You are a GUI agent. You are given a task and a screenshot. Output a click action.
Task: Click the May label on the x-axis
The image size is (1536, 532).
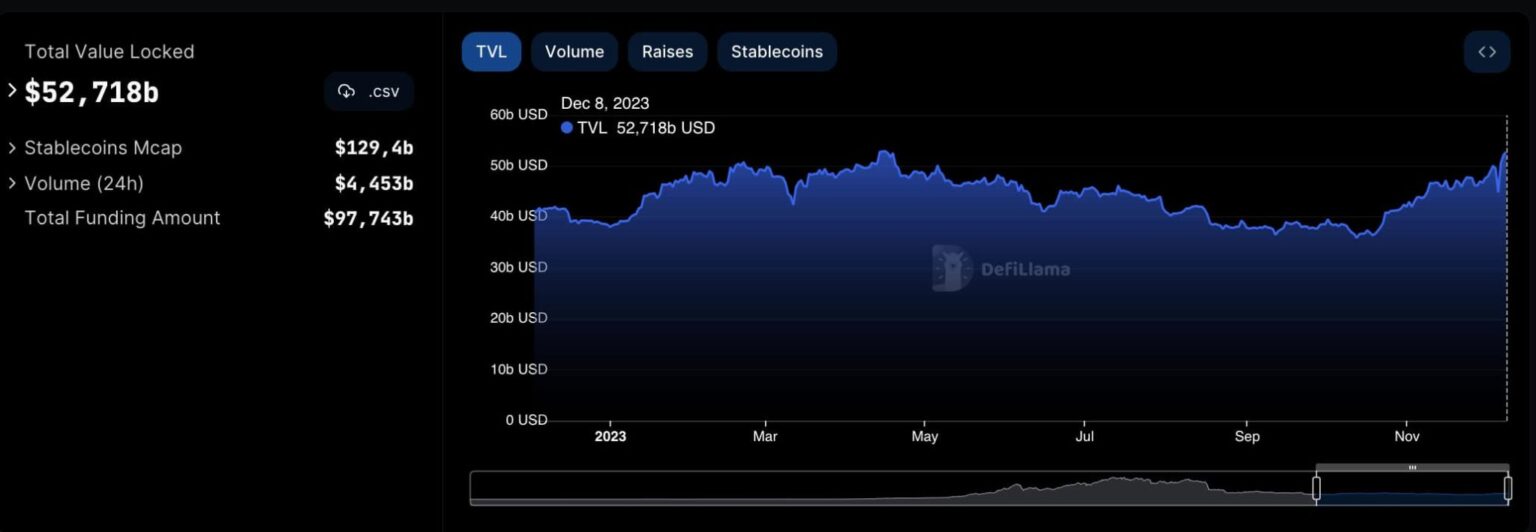click(924, 437)
